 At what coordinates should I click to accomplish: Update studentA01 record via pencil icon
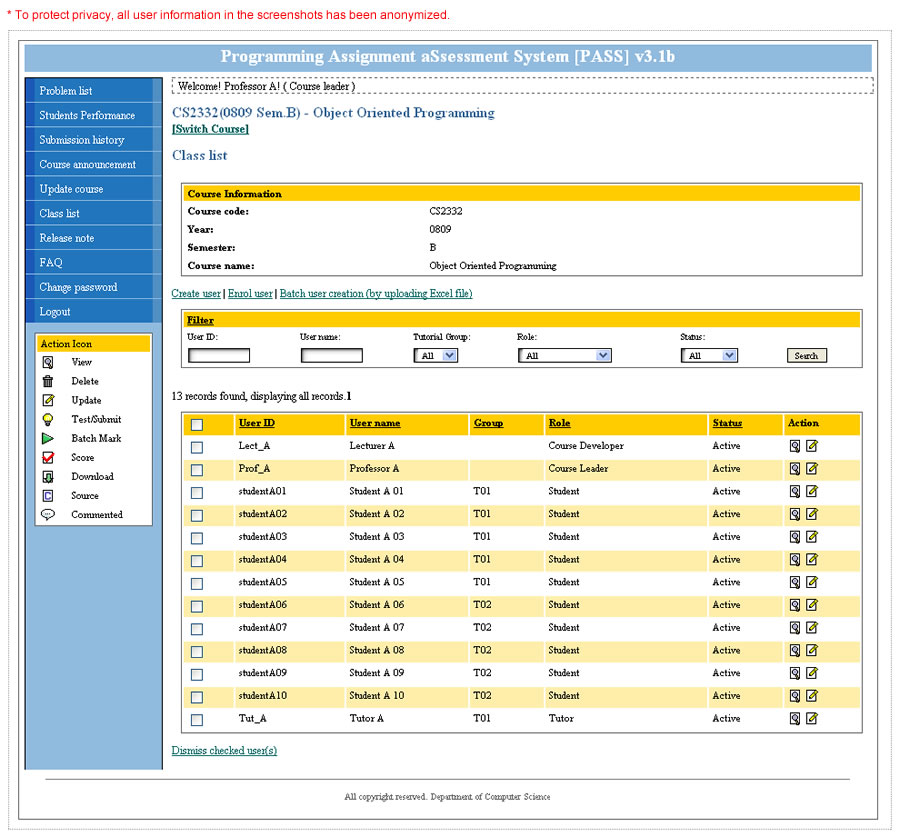click(812, 491)
